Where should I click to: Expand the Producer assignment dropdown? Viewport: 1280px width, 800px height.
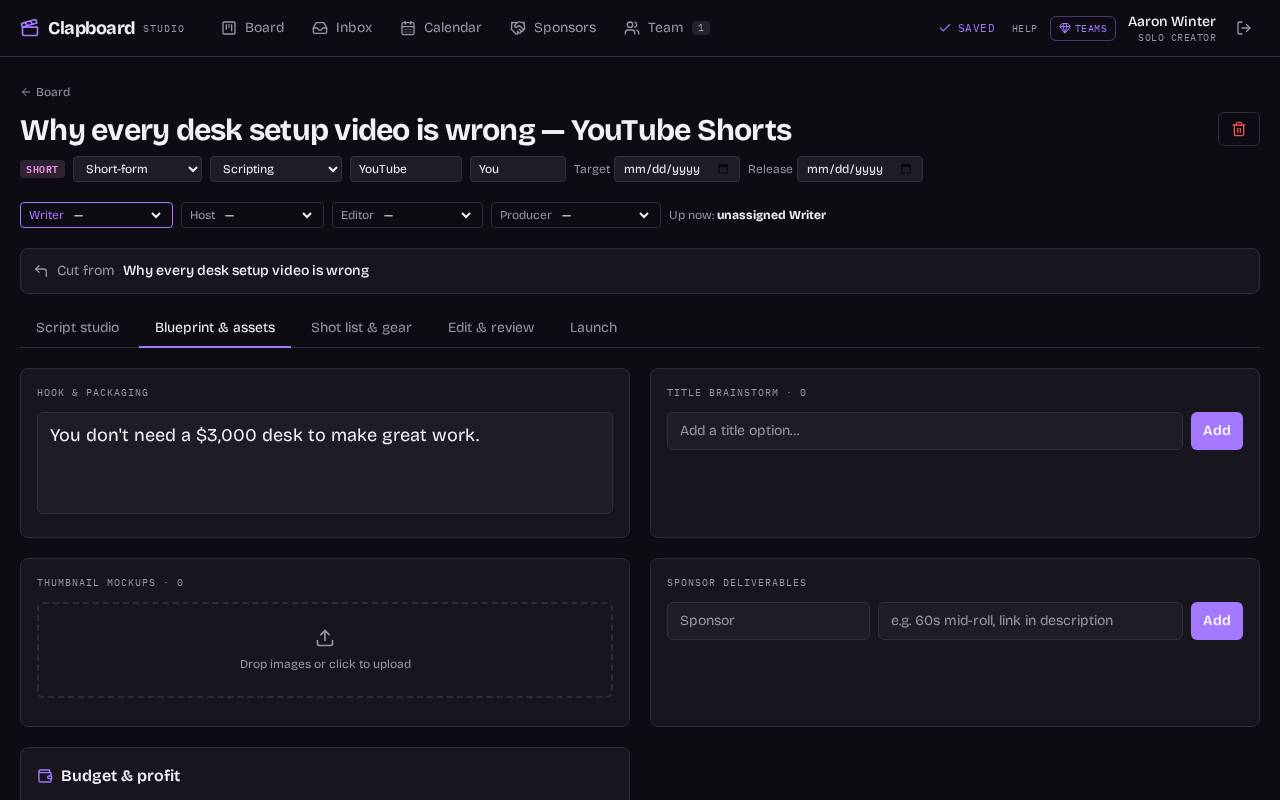[x=575, y=215]
